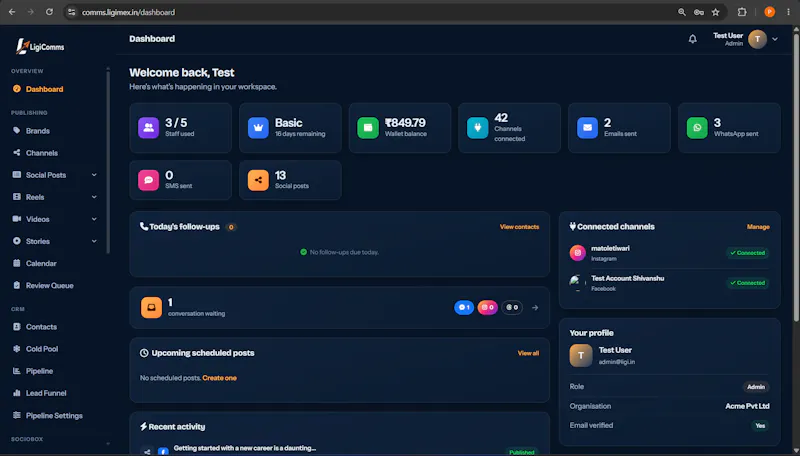Click the ₹849.79 wallet balance value
Viewport: 800px width, 456px height.
pyautogui.click(x=405, y=123)
